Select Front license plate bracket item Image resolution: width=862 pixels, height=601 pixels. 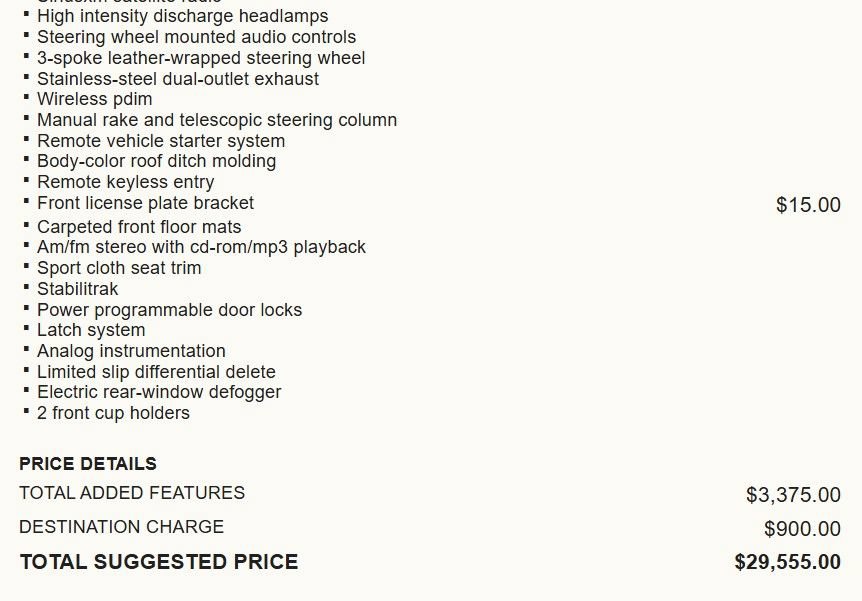click(145, 203)
